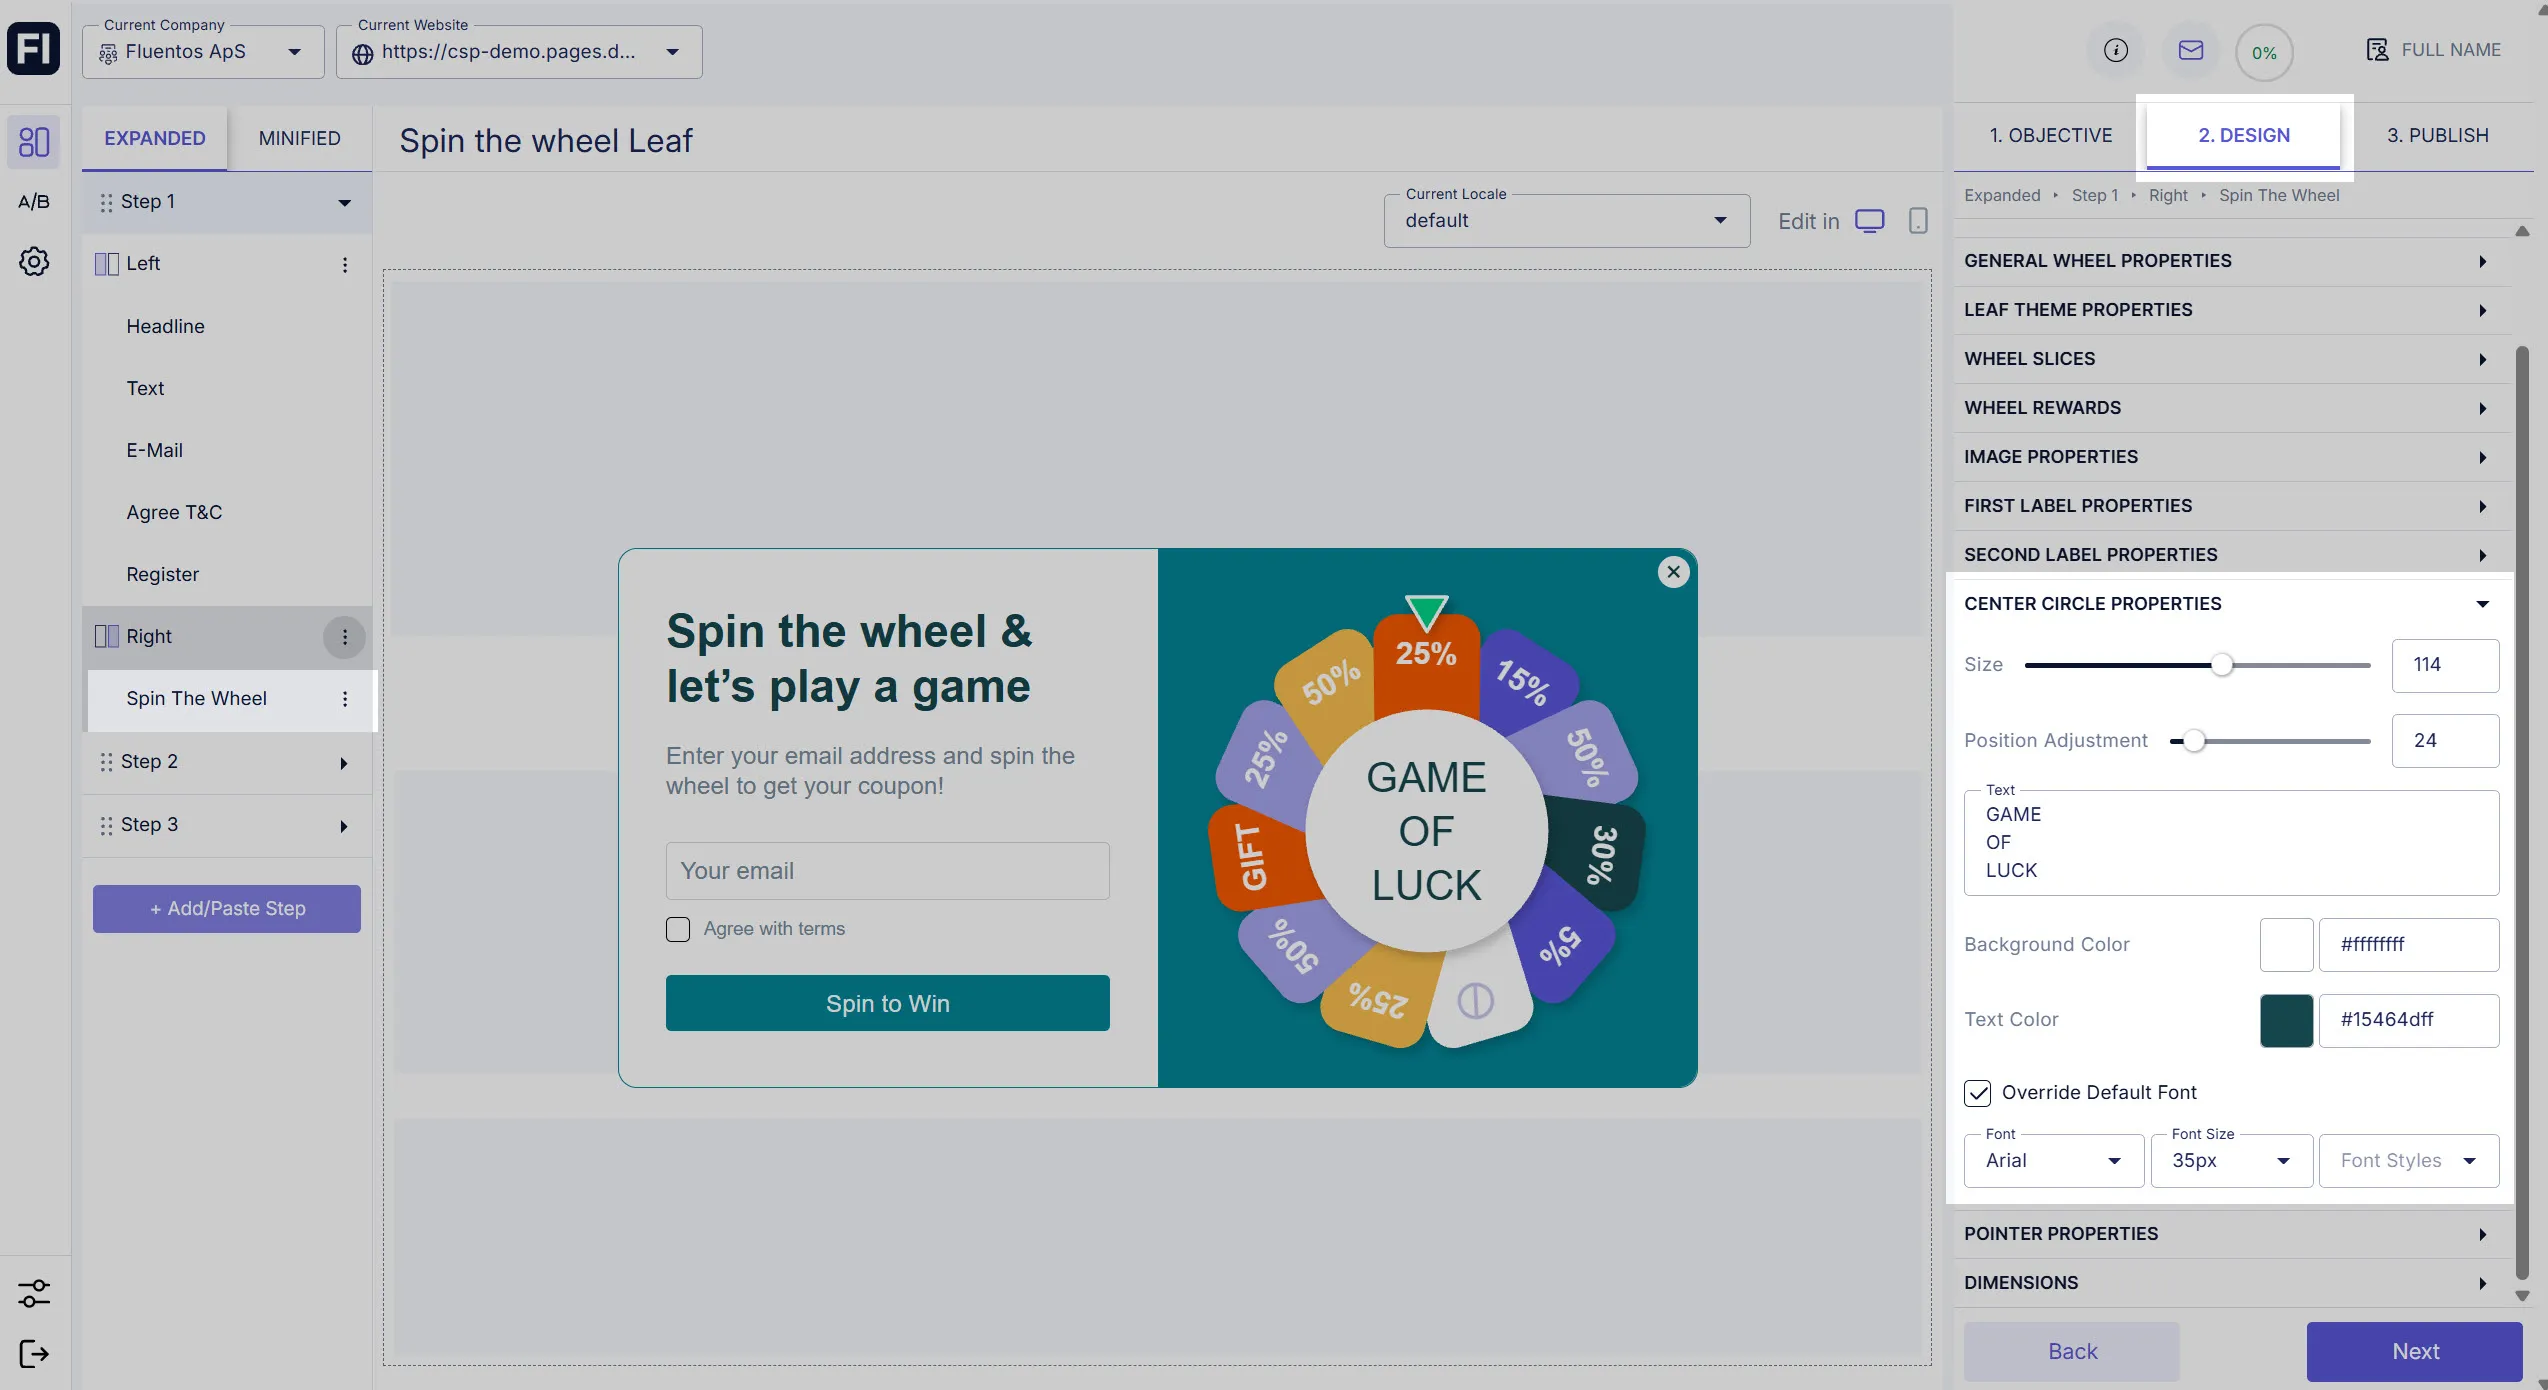The width and height of the screenshot is (2548, 1390).
Task: Open the settings gear in sidebar
Action: pyautogui.click(x=34, y=262)
